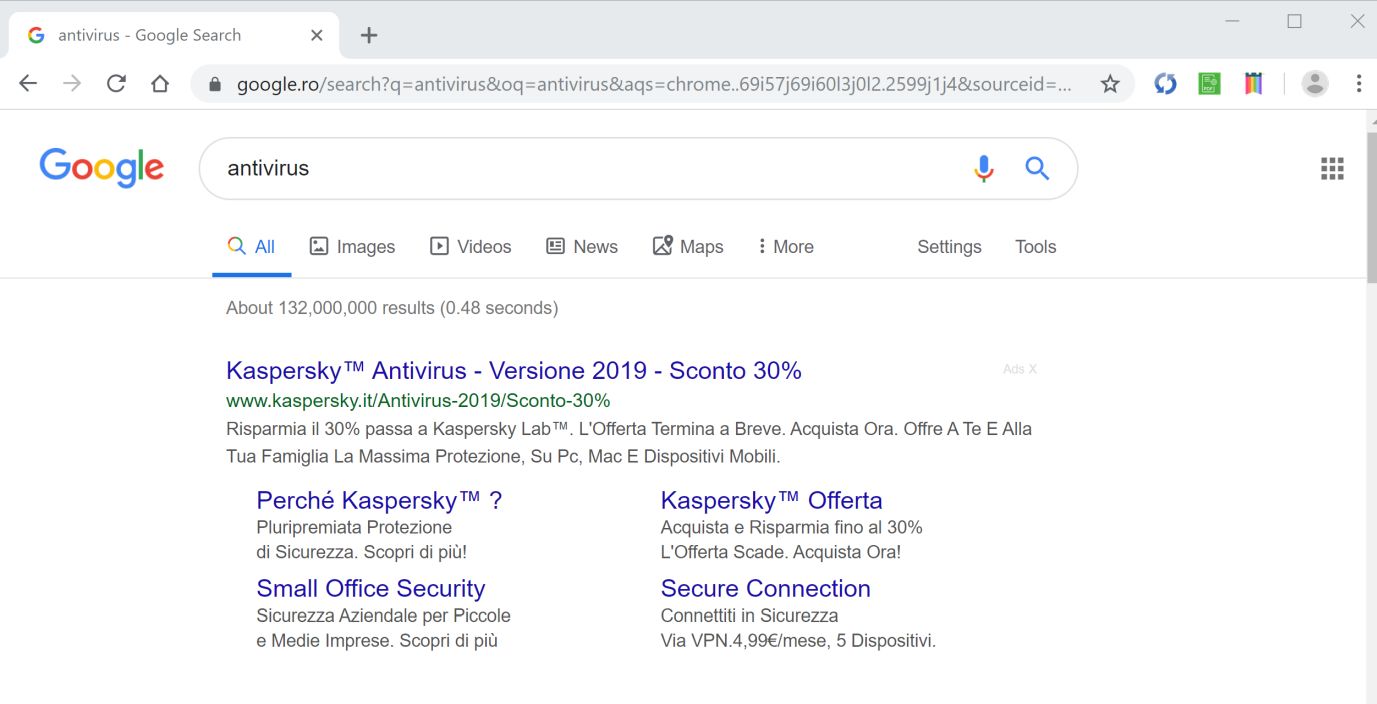The height and width of the screenshot is (704, 1377).
Task: Open a new browser tab
Action: [369, 35]
